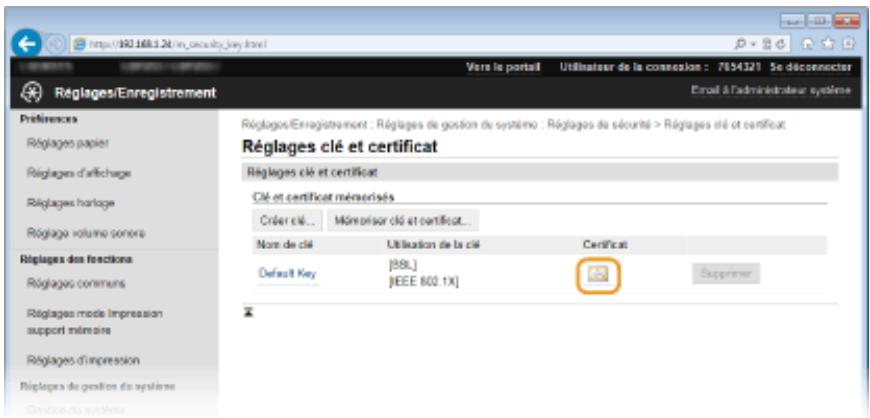Open Réglages horloge in sidebar
Screen dimensions: 870x418
(70, 203)
